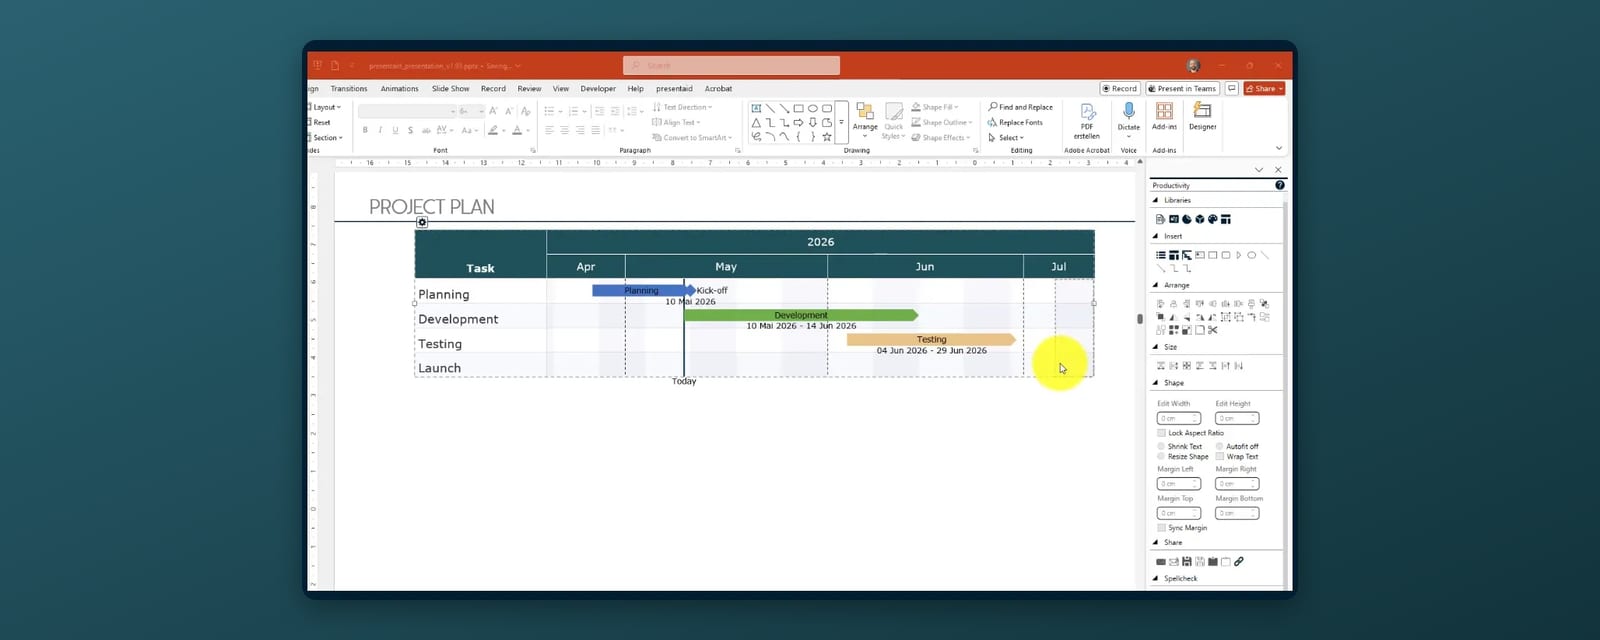The image size is (1600, 640).
Task: Collapse the Arrange section in pane
Action: pos(1156,285)
